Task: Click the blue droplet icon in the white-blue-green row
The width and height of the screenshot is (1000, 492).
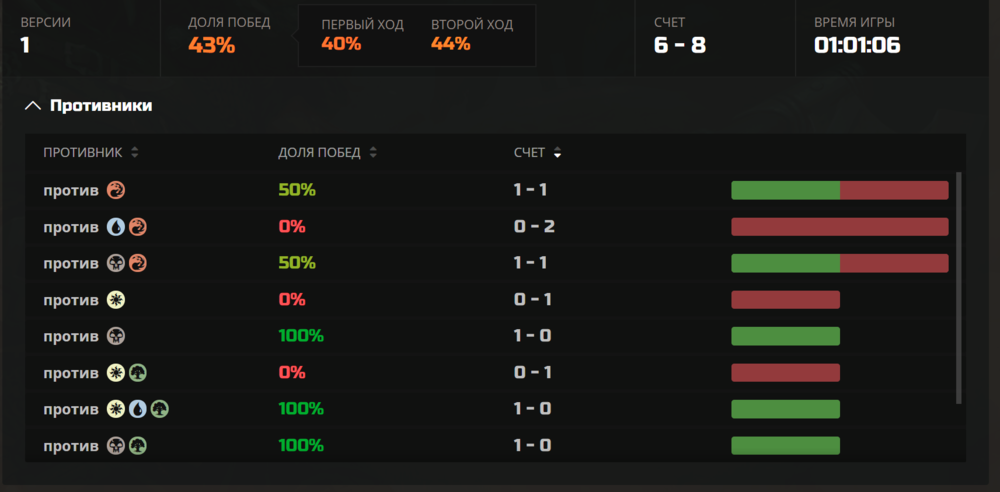Action: coord(138,409)
